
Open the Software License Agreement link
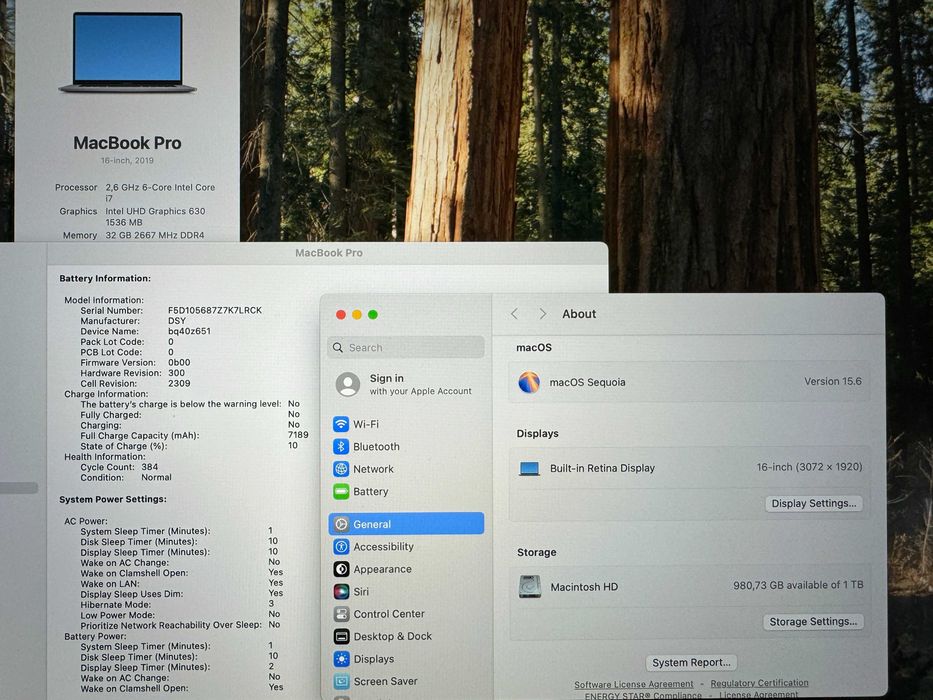pos(634,685)
